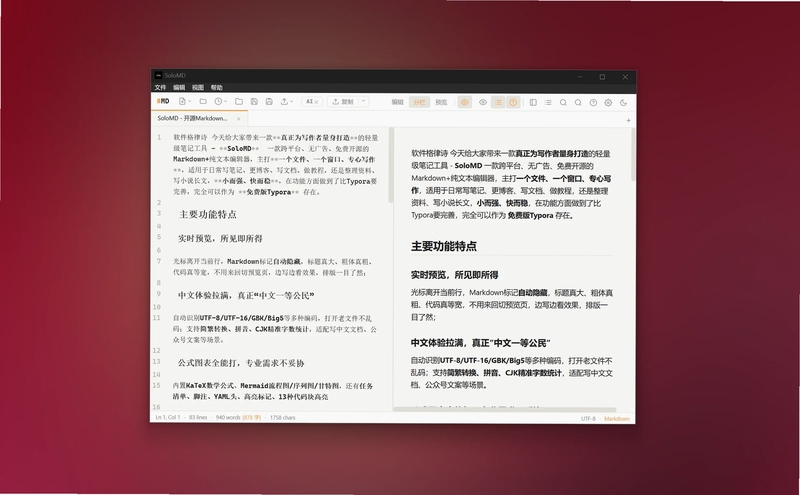Screen dimensions: 800x495
Task: Close the SoloMD document tab
Action: coord(238,118)
